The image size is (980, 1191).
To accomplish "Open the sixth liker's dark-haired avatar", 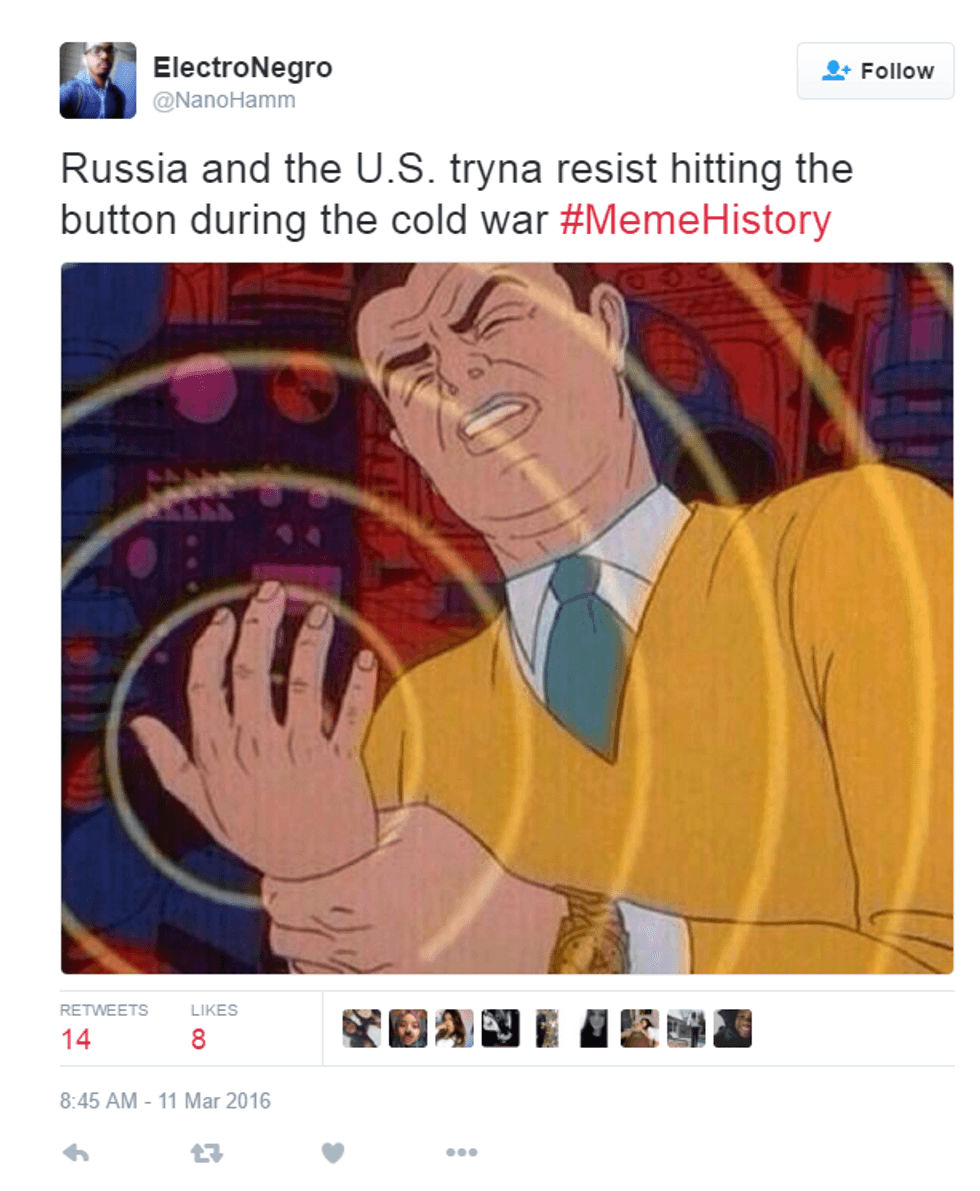I will click(593, 1028).
